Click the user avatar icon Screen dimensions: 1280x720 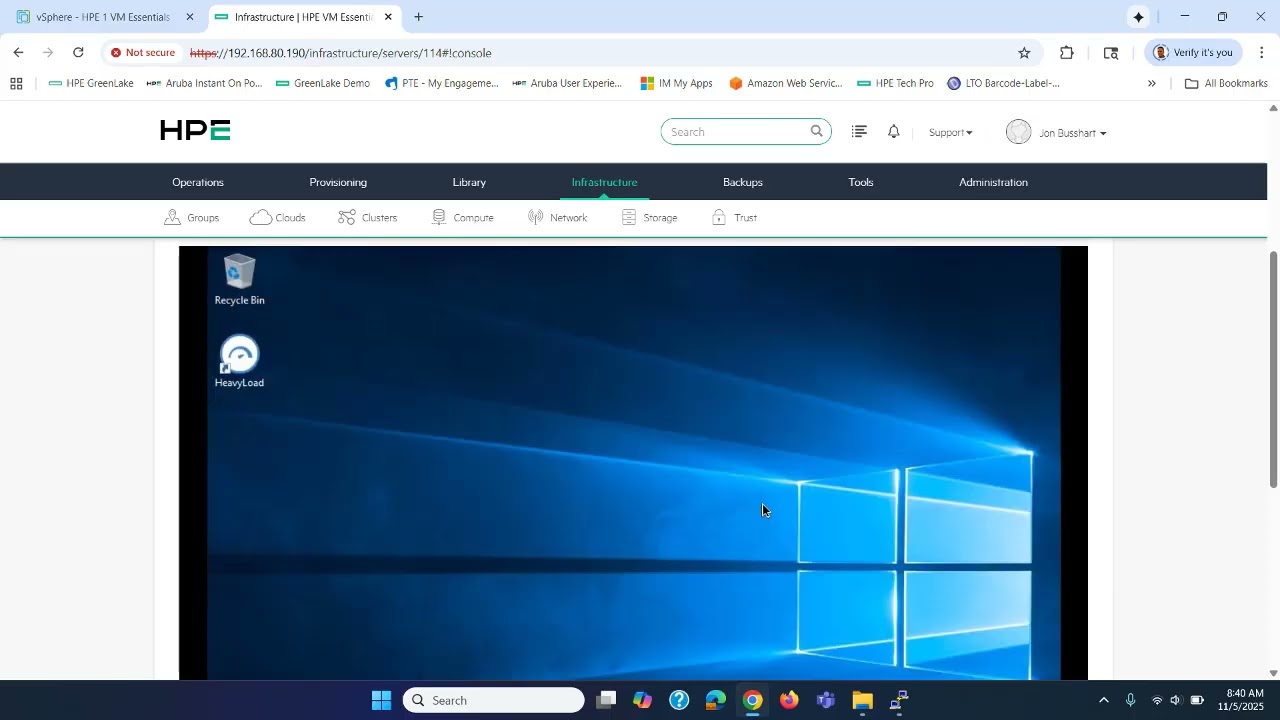coord(1018,132)
